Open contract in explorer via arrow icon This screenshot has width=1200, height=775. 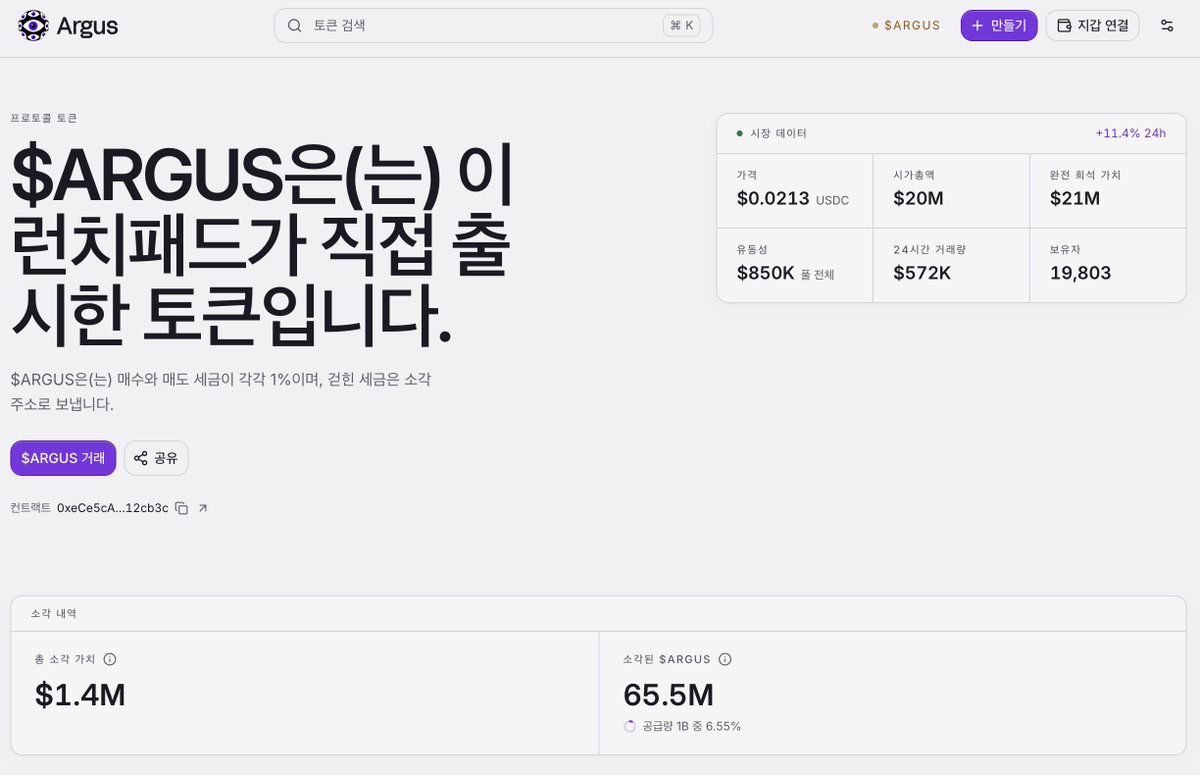(x=203, y=508)
